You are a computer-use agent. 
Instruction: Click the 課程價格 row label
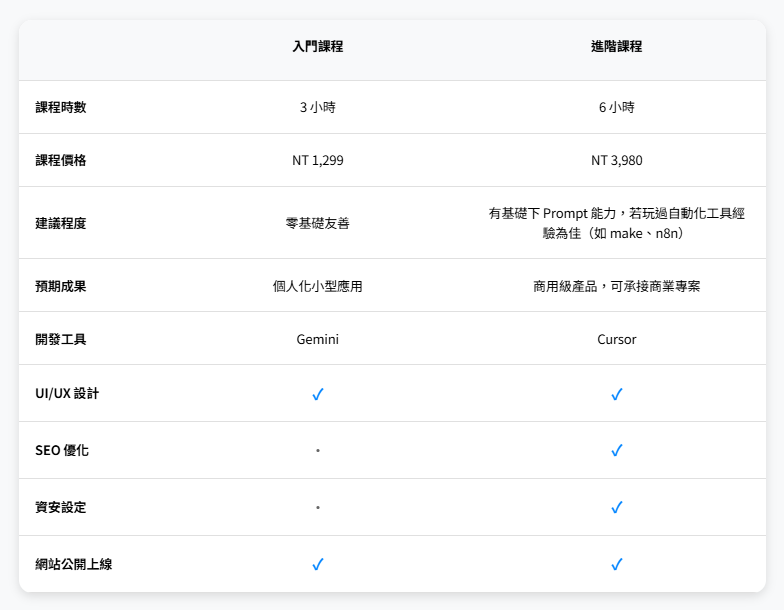point(61,160)
